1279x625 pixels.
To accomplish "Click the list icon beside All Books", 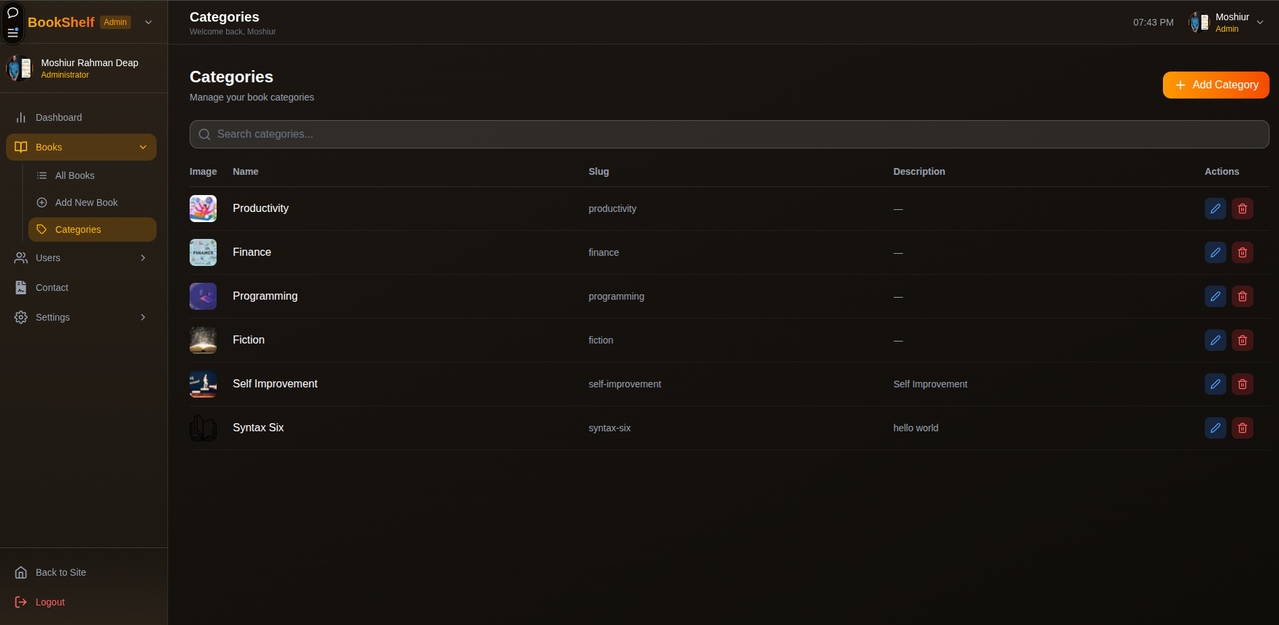I will pos(42,175).
